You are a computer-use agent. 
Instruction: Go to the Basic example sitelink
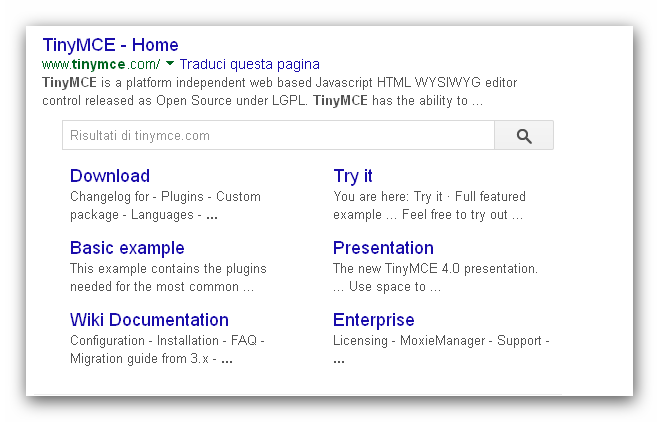127,248
